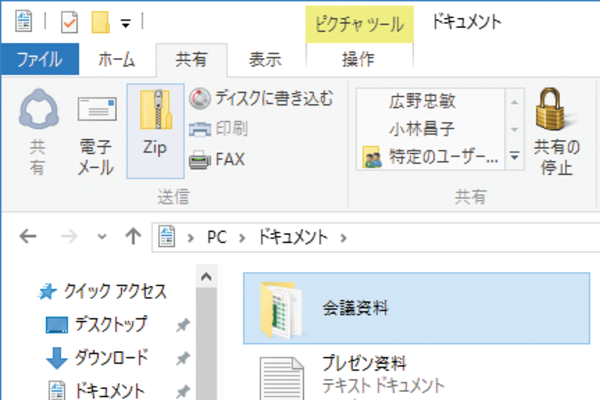Click navigation pane scroll up arrow
Viewport: 600px width, 400px height.
click(x=206, y=276)
